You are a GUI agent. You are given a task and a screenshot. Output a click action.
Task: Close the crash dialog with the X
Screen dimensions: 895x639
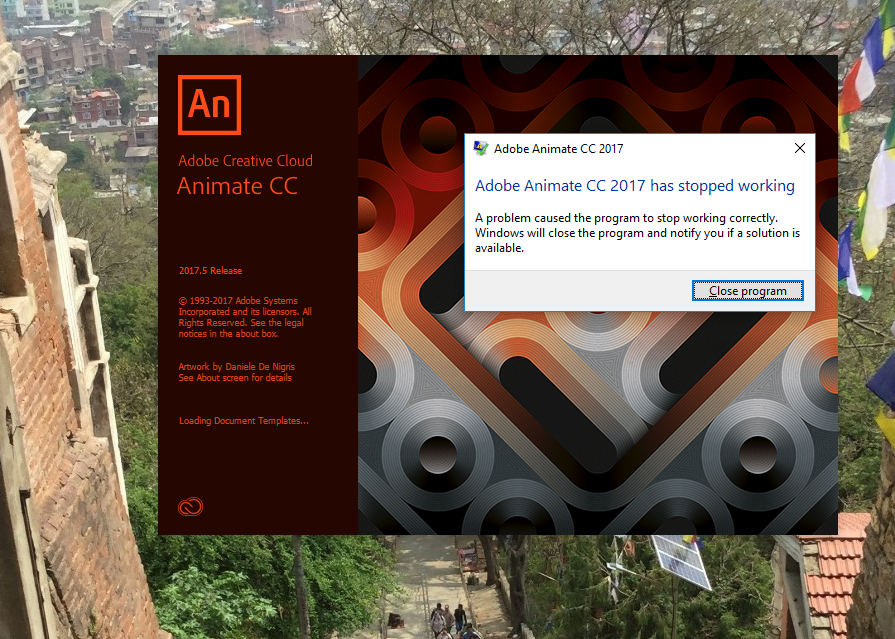pos(800,148)
